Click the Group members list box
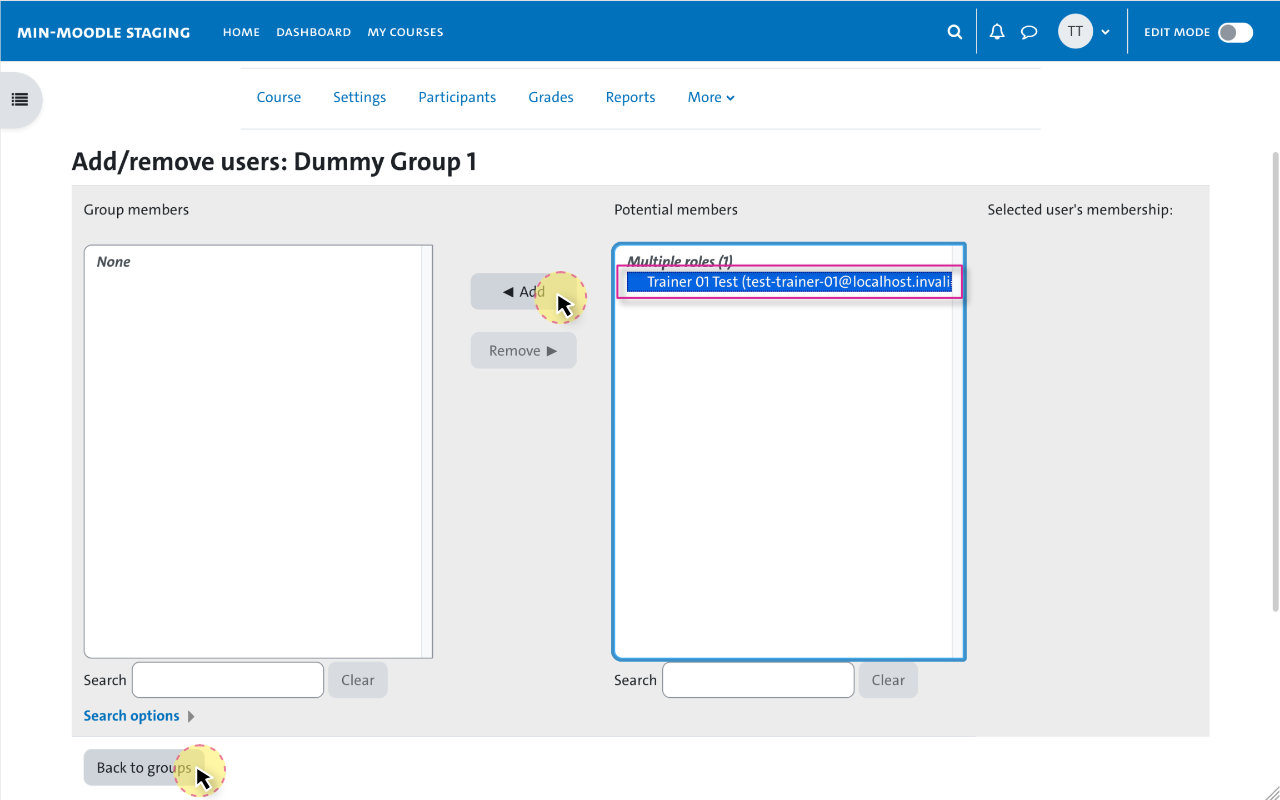The image size is (1280, 800). (x=258, y=452)
